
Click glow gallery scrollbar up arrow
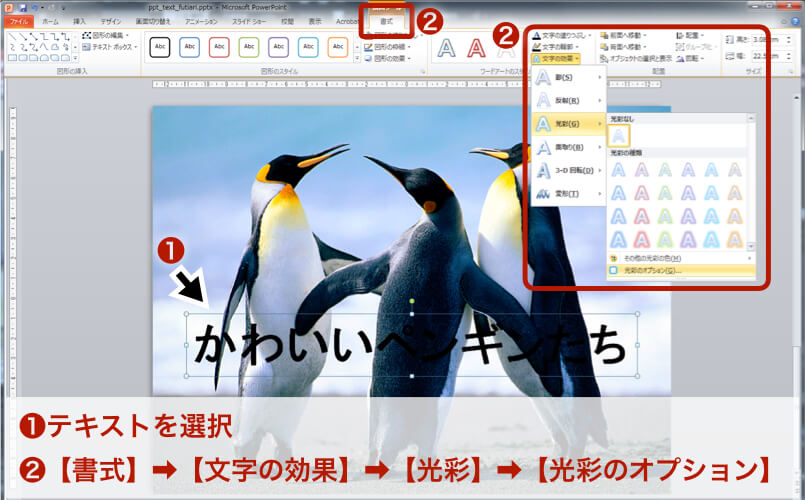click(751, 119)
